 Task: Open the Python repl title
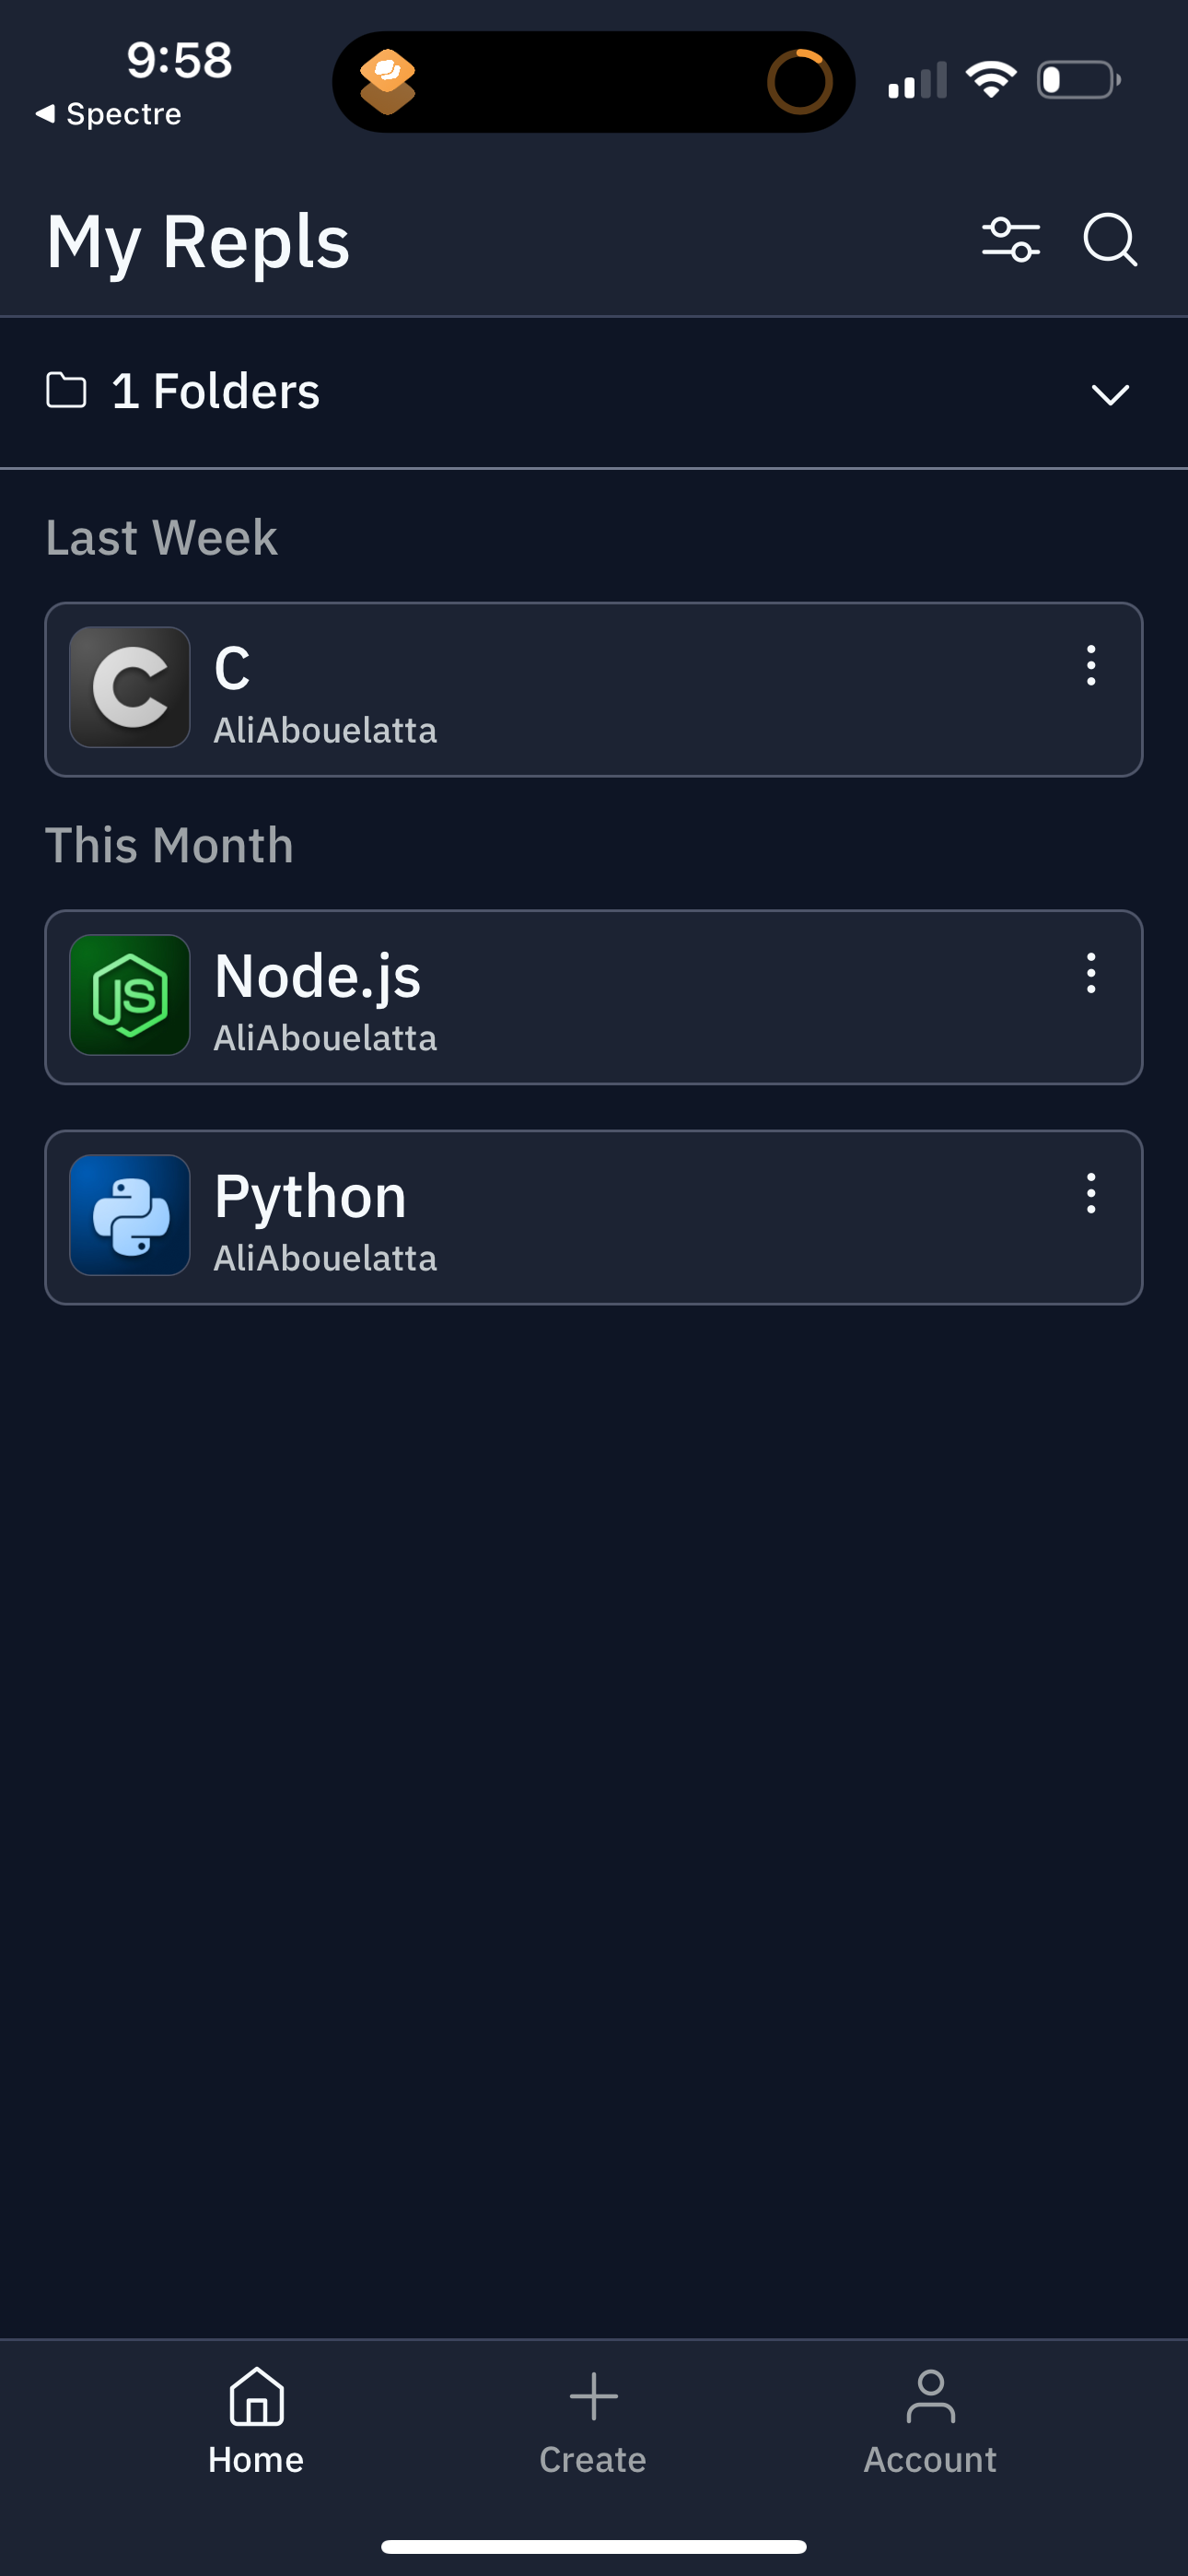[310, 1196]
